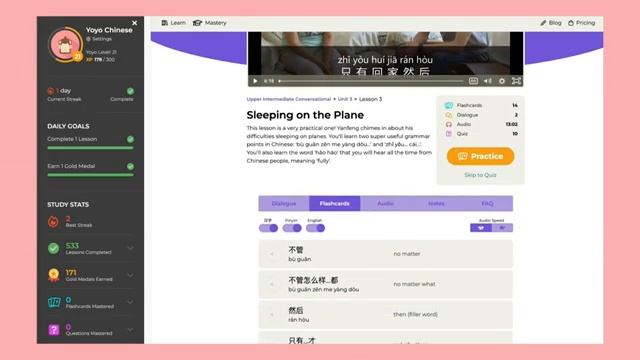Click the Sleeping on the Plane title
Viewport: 640px width, 360px height.
pos(305,115)
